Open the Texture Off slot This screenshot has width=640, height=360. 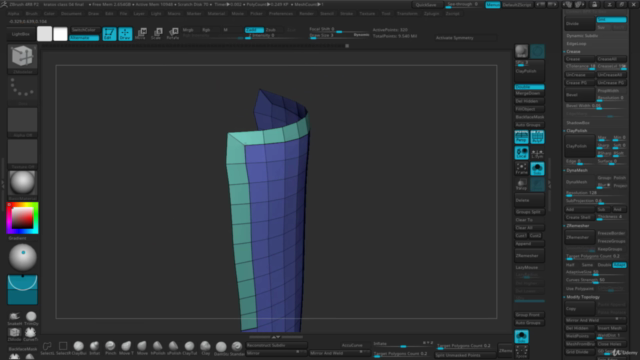point(22,152)
